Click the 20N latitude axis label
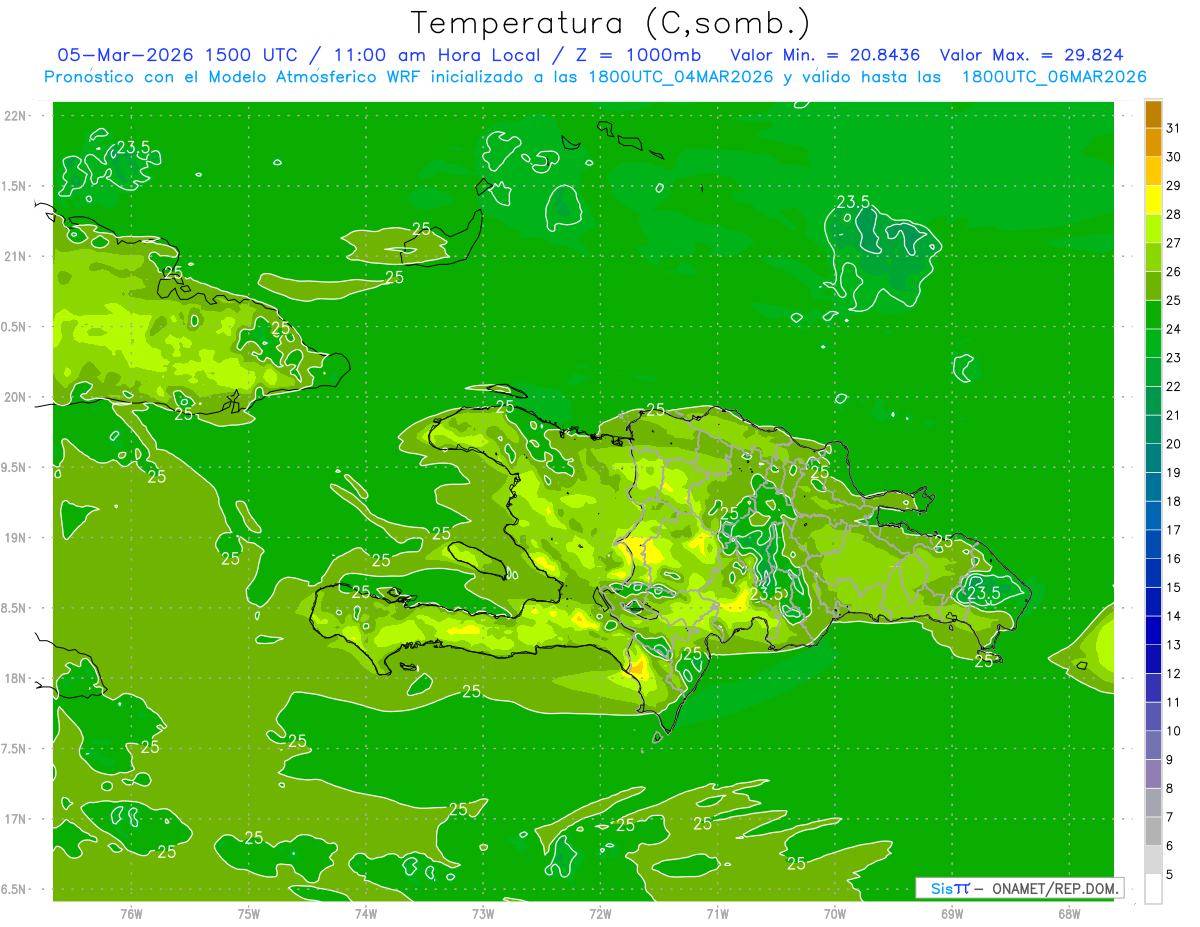 [15, 397]
